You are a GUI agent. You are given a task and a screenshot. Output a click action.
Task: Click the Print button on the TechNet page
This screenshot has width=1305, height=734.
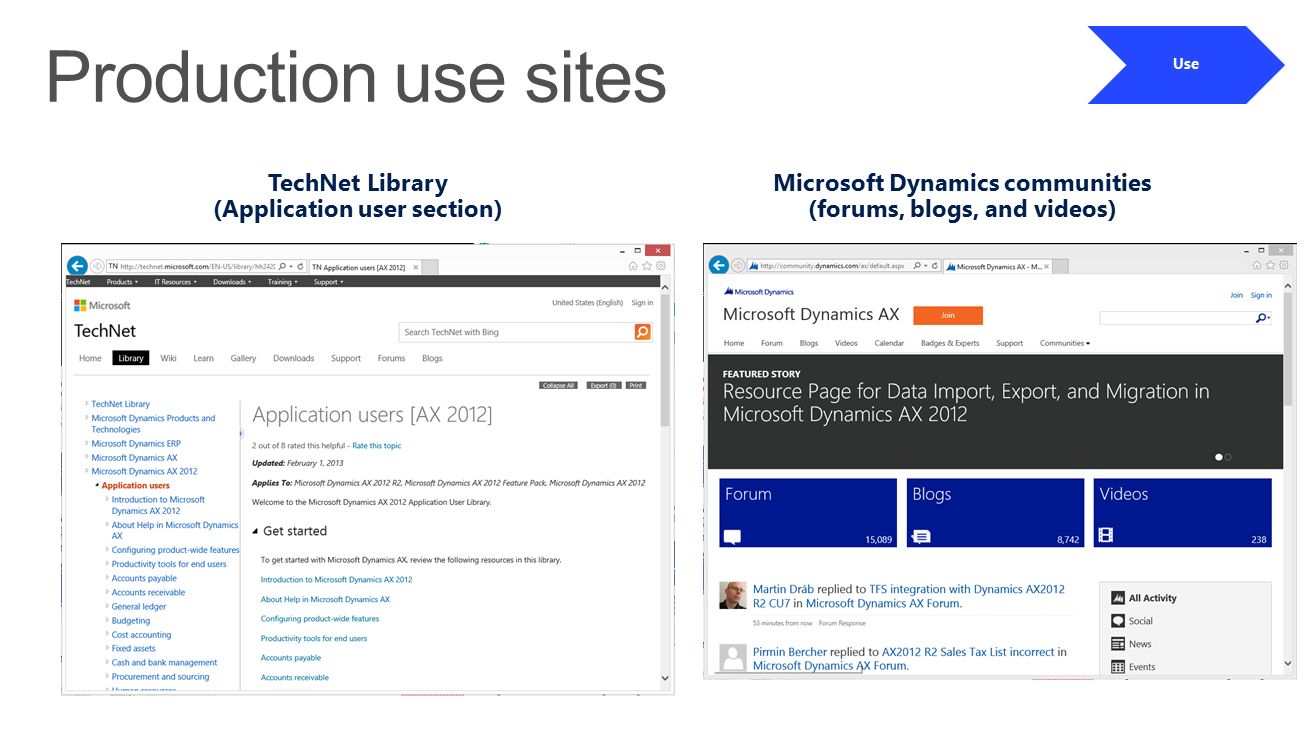point(636,385)
